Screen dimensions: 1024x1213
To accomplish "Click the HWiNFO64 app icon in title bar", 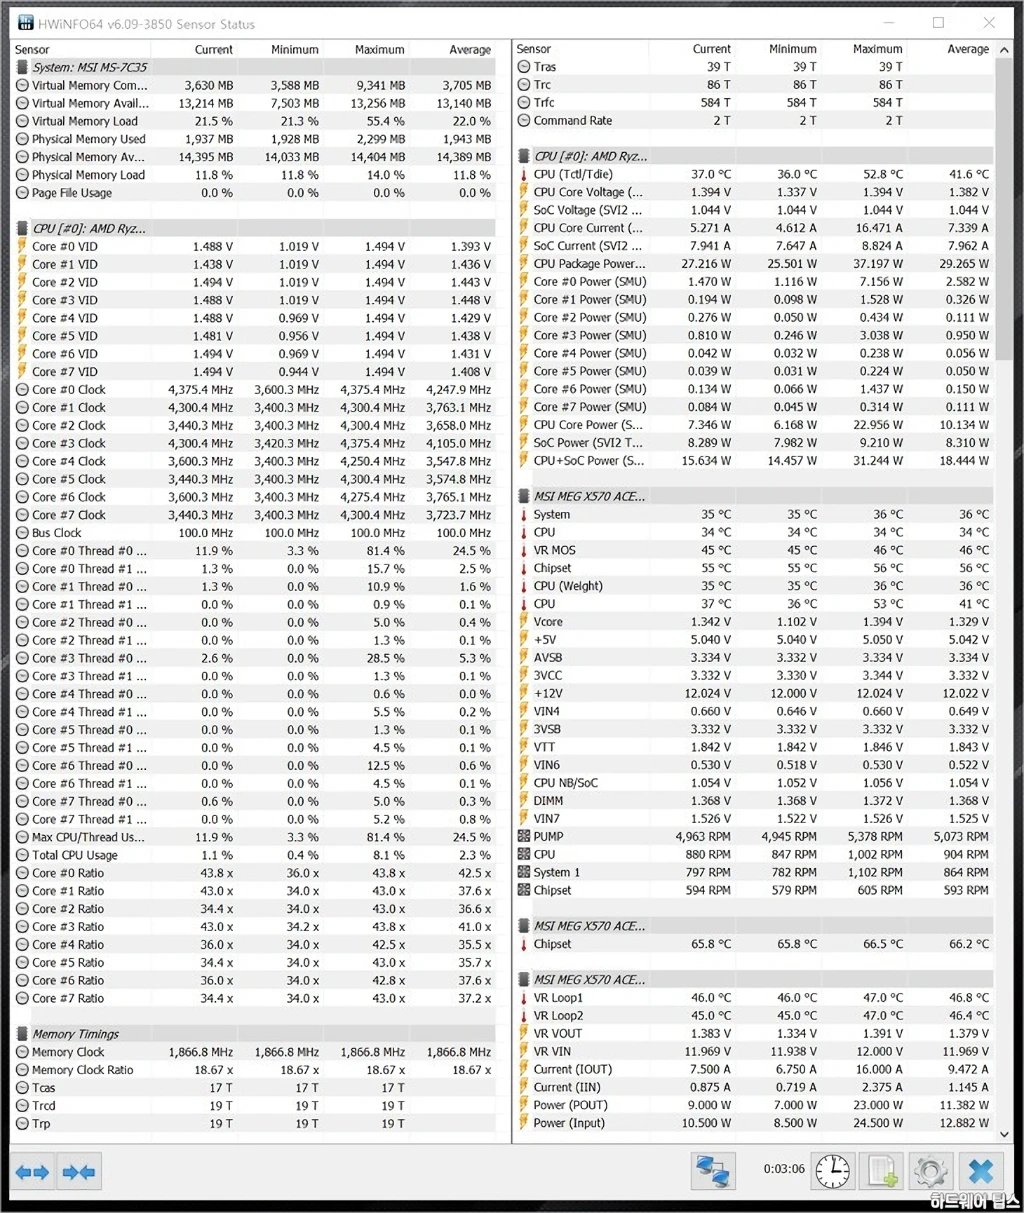I will point(26,23).
